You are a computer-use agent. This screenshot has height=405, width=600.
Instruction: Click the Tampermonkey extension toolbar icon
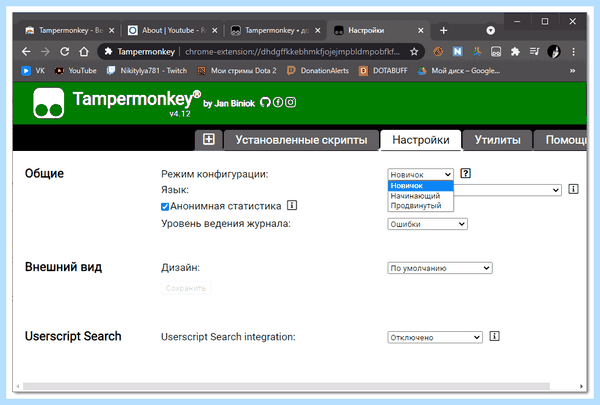[496, 52]
